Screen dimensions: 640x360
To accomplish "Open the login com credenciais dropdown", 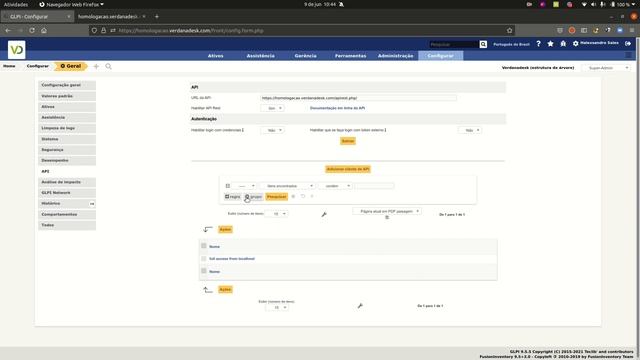I will (273, 130).
